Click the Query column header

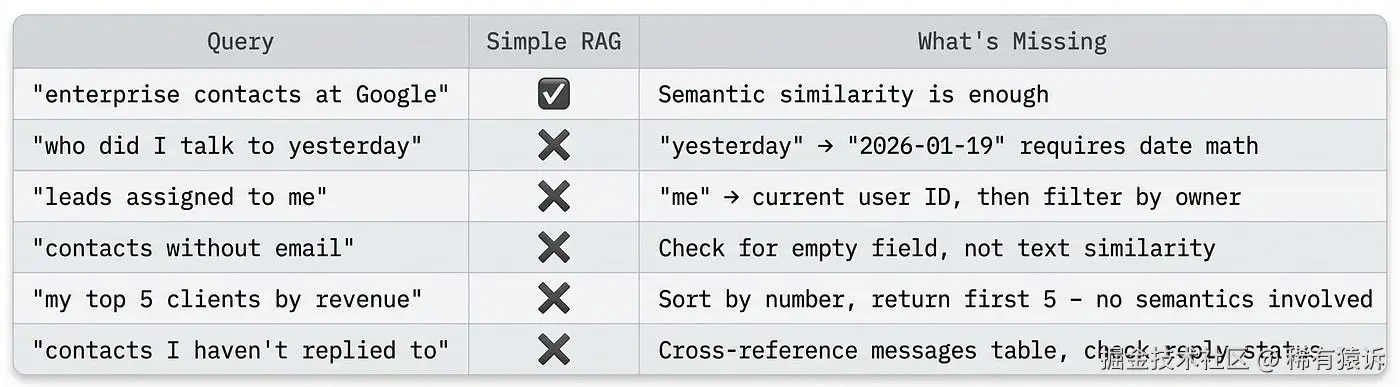(x=240, y=42)
